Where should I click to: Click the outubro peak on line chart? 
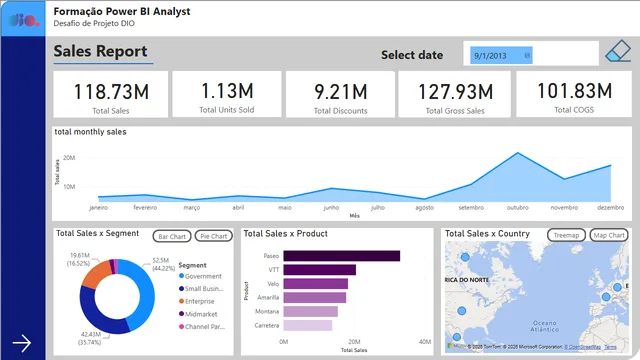click(x=518, y=153)
